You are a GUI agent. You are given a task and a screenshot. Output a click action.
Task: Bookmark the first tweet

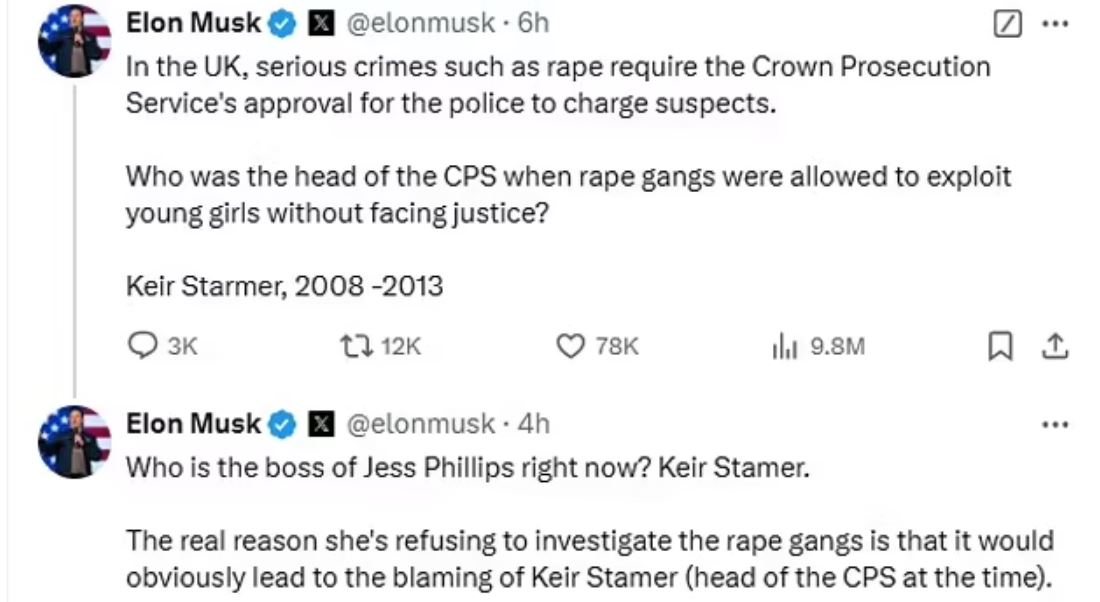[998, 346]
